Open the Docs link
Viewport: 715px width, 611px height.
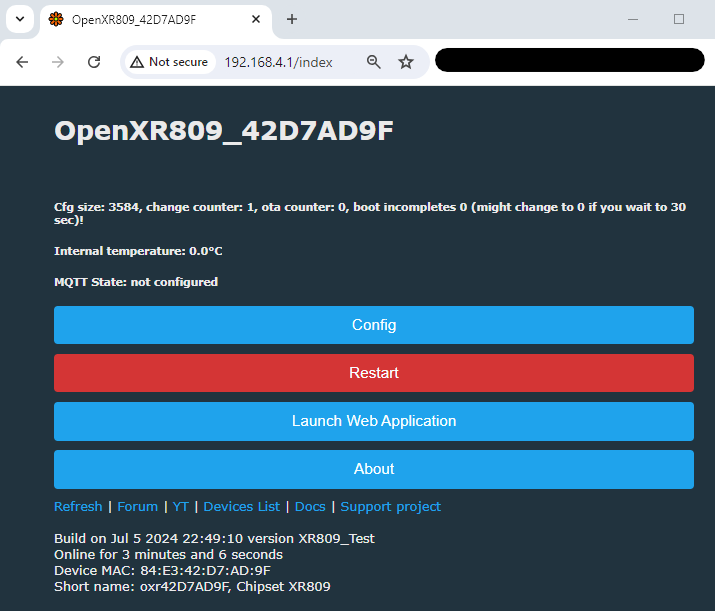[x=310, y=507]
